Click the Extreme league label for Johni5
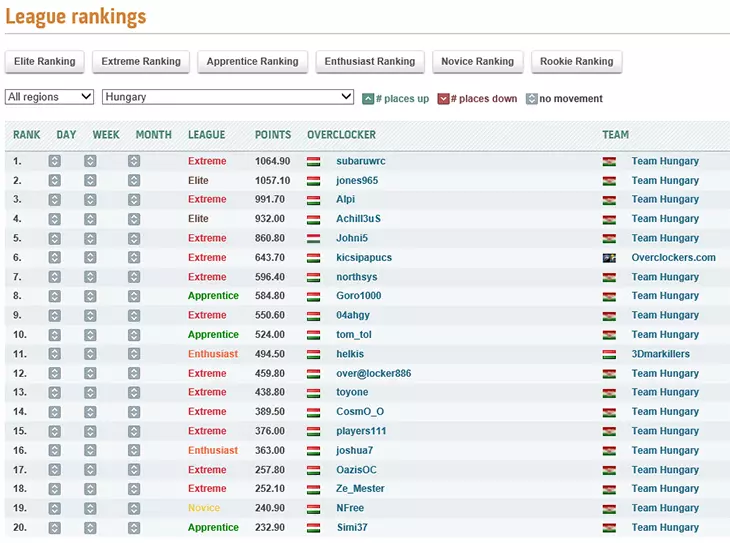Screen dimensions: 730x543 (207, 238)
